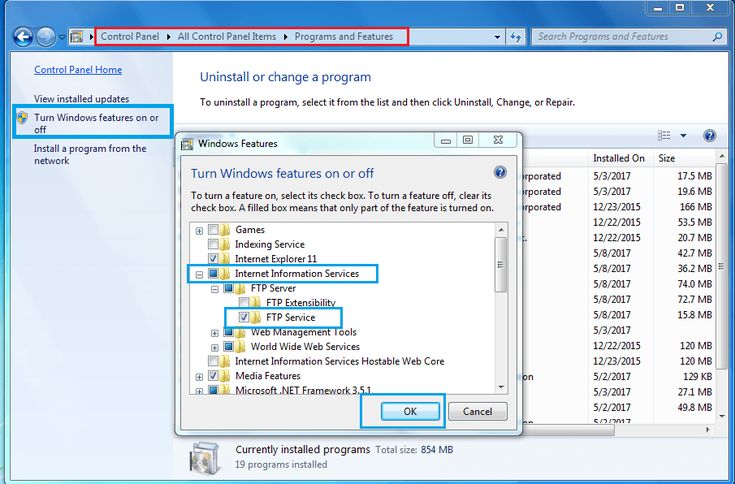This screenshot has width=735, height=484.
Task: Toggle the FTP Server checkbox
Action: tap(229, 288)
